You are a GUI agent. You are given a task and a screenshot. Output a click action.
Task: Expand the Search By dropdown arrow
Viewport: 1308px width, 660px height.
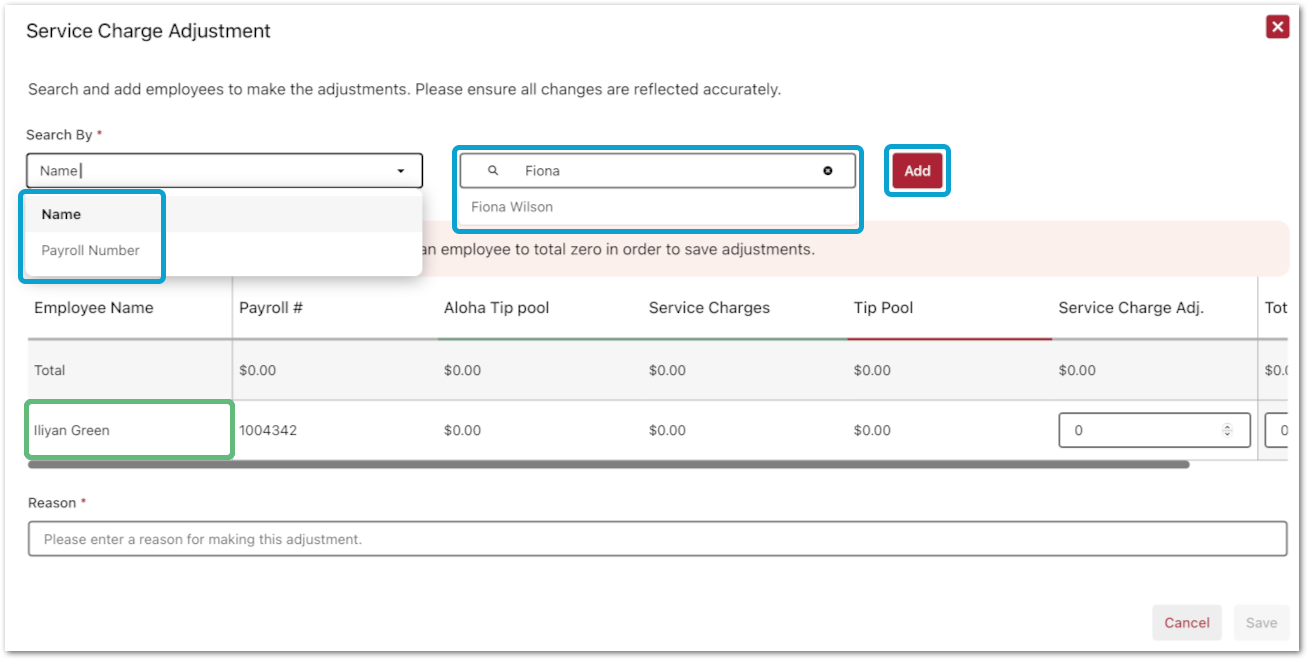click(x=401, y=171)
